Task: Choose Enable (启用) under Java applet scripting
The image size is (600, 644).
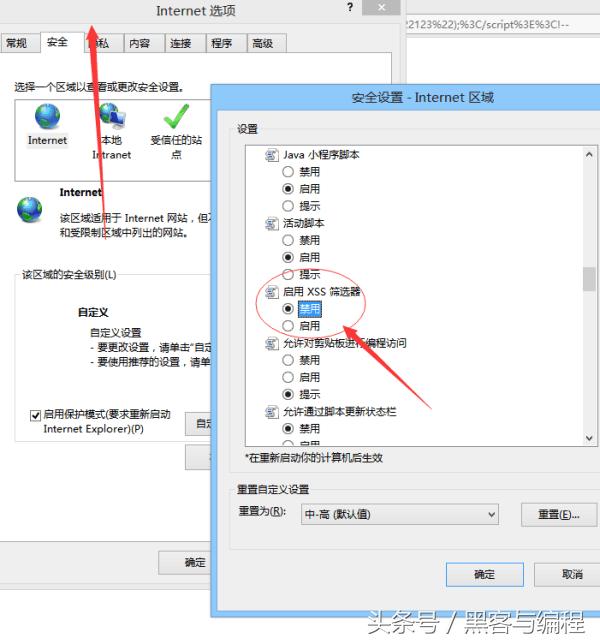Action: coord(288,189)
